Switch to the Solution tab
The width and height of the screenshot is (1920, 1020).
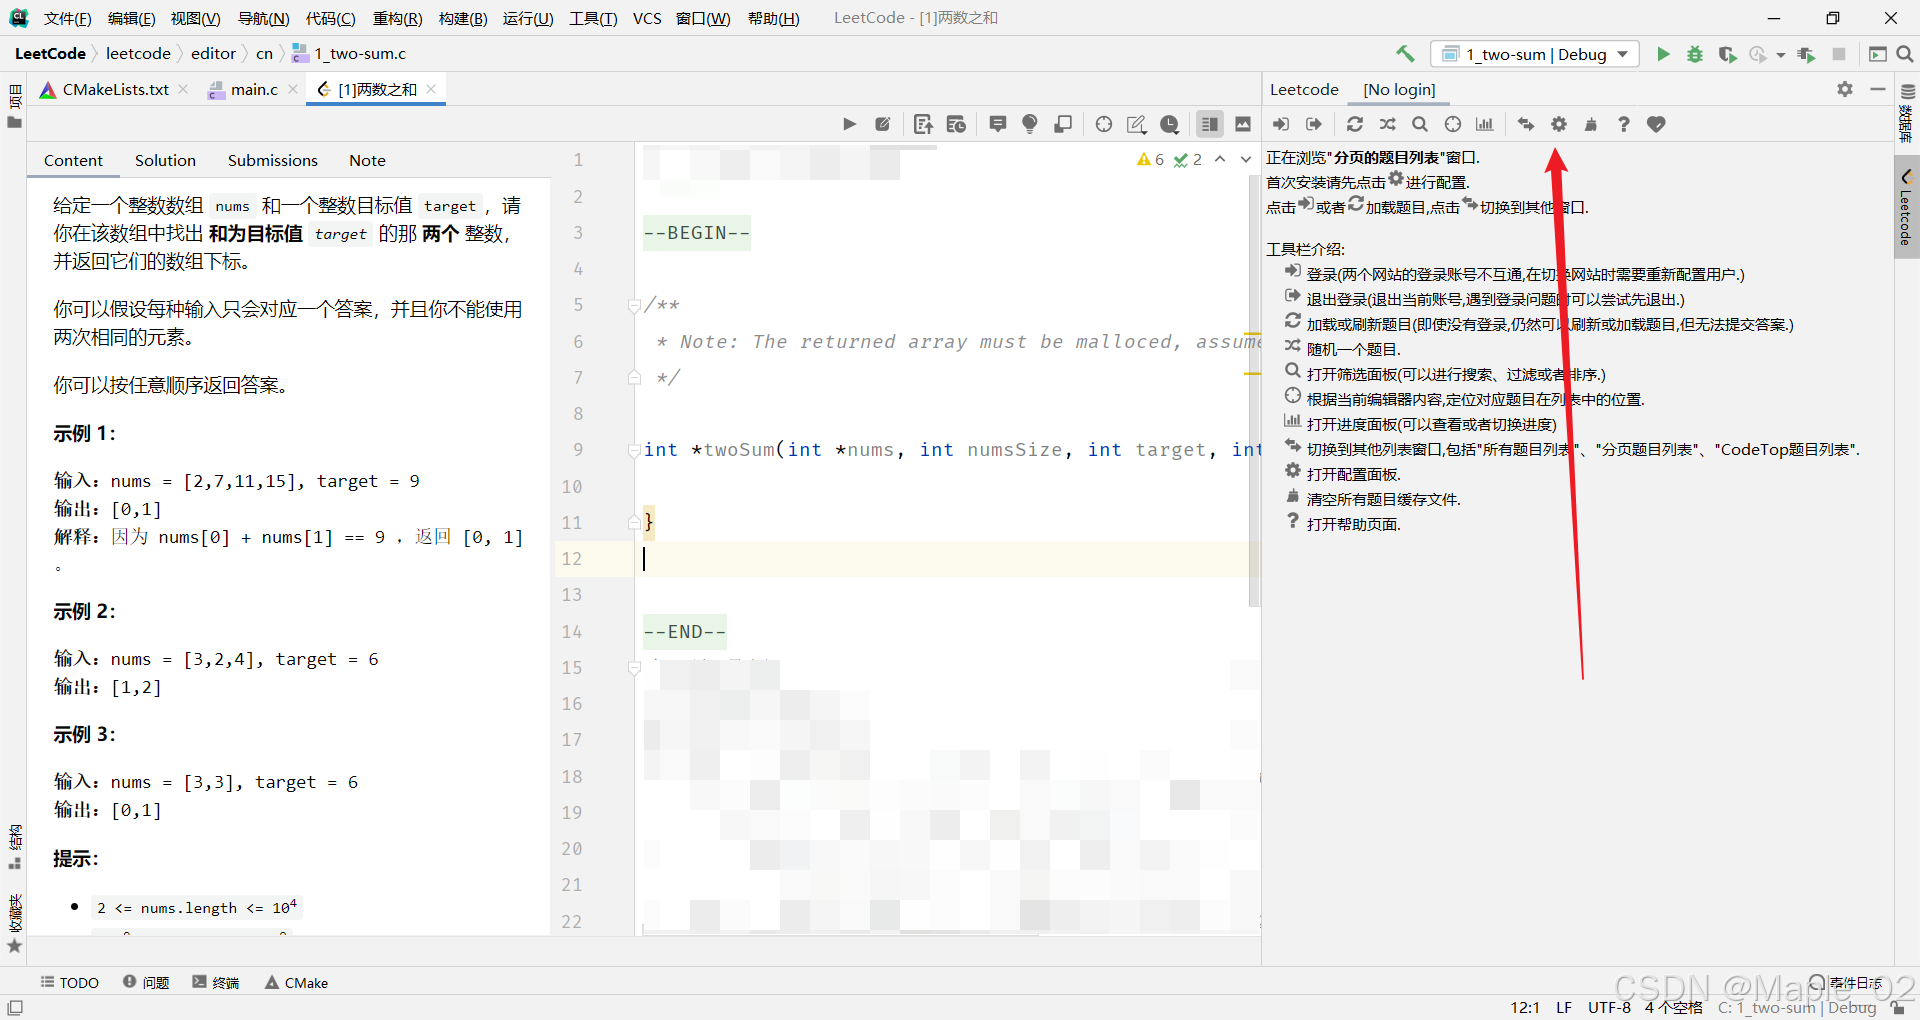click(164, 160)
